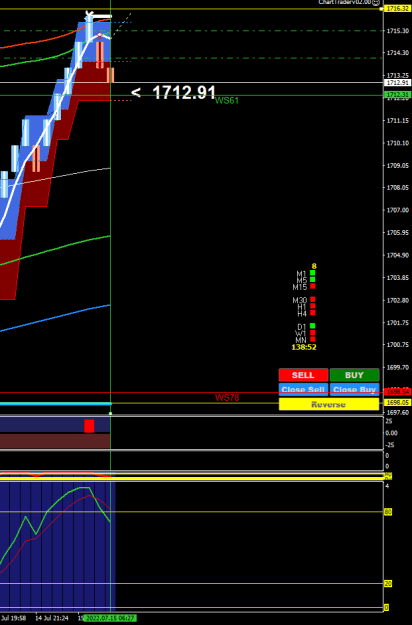The height and width of the screenshot is (625, 412).
Task: Click the H4 red trend indicator square
Action: click(313, 312)
